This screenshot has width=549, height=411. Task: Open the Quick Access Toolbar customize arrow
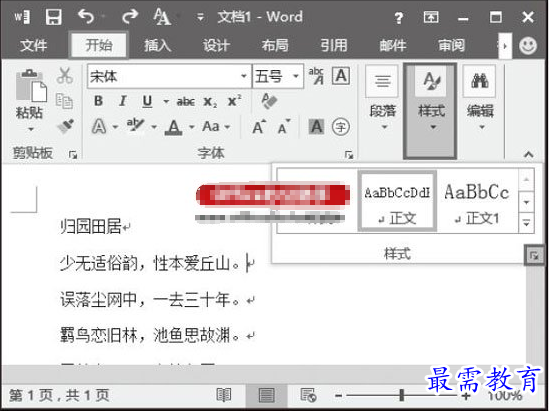click(x=200, y=16)
